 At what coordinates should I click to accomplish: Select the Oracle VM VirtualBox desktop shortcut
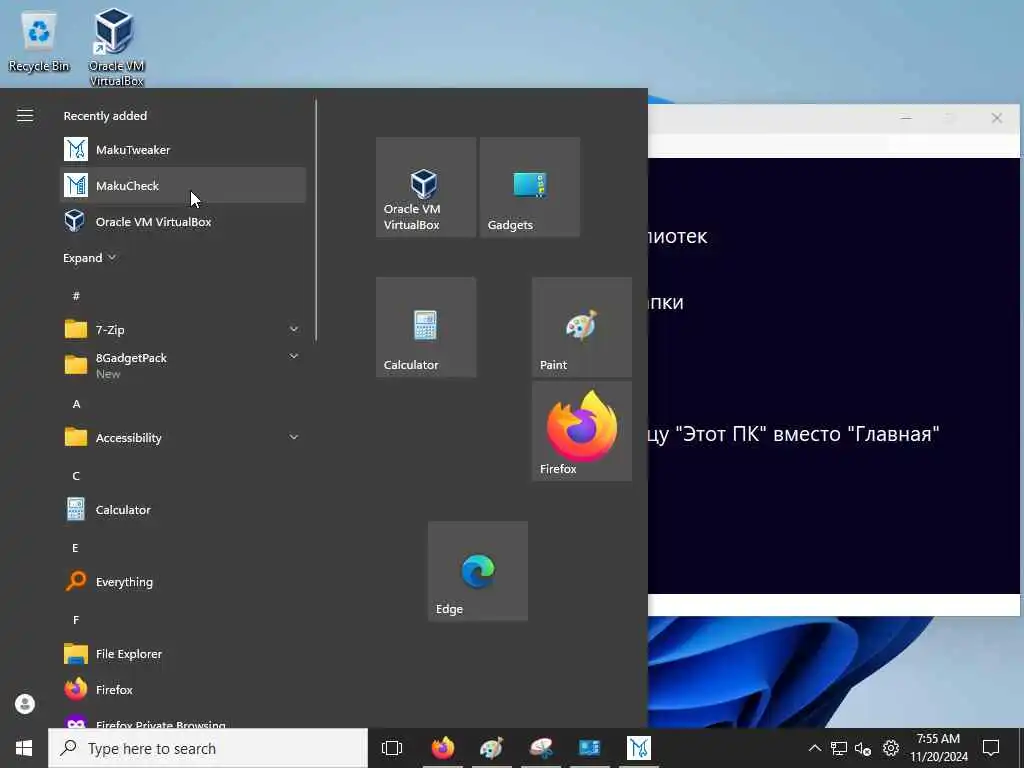pos(116,47)
